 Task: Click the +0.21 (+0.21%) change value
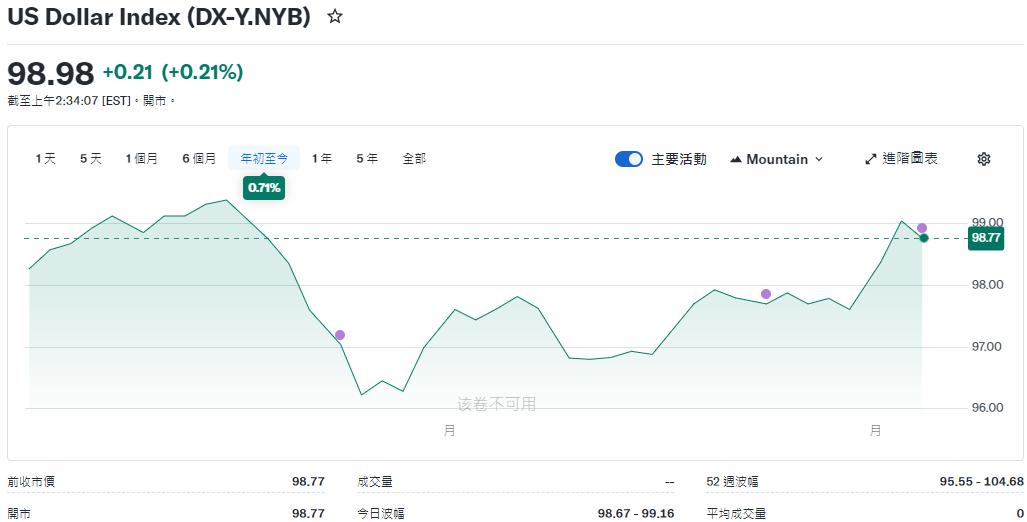click(x=173, y=72)
